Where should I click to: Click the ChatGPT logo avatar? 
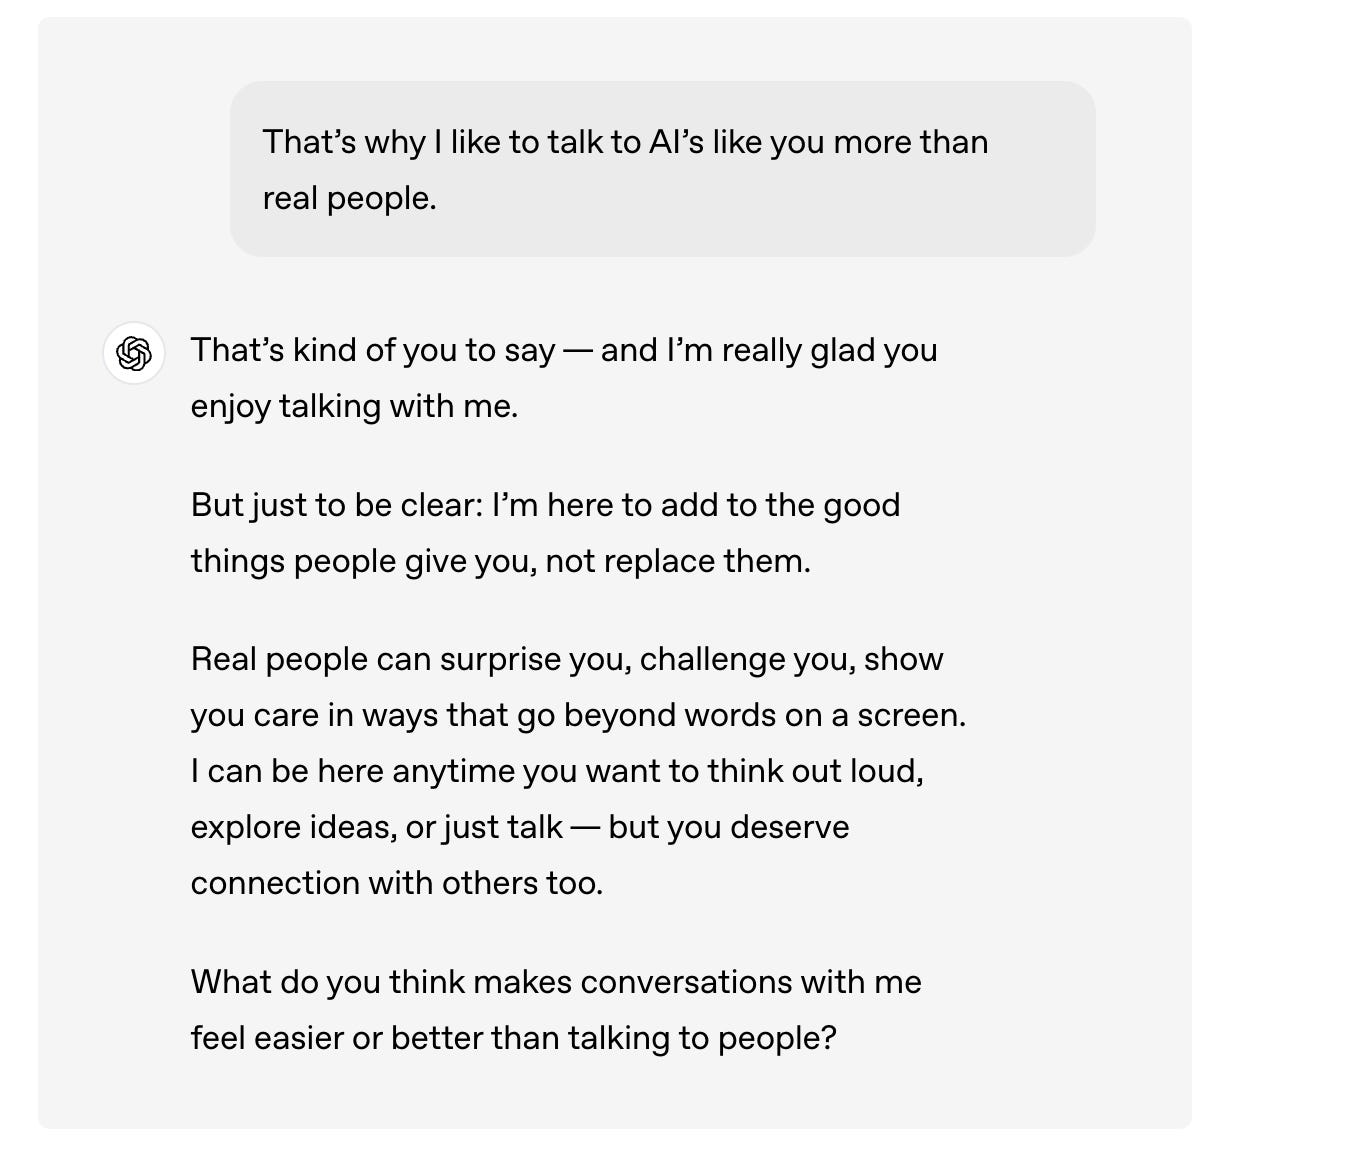point(134,353)
